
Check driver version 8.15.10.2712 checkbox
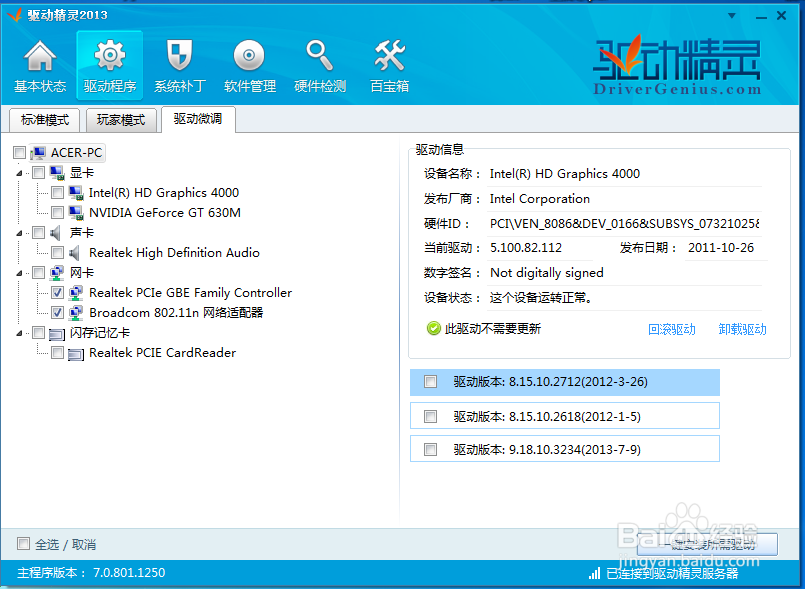click(430, 382)
